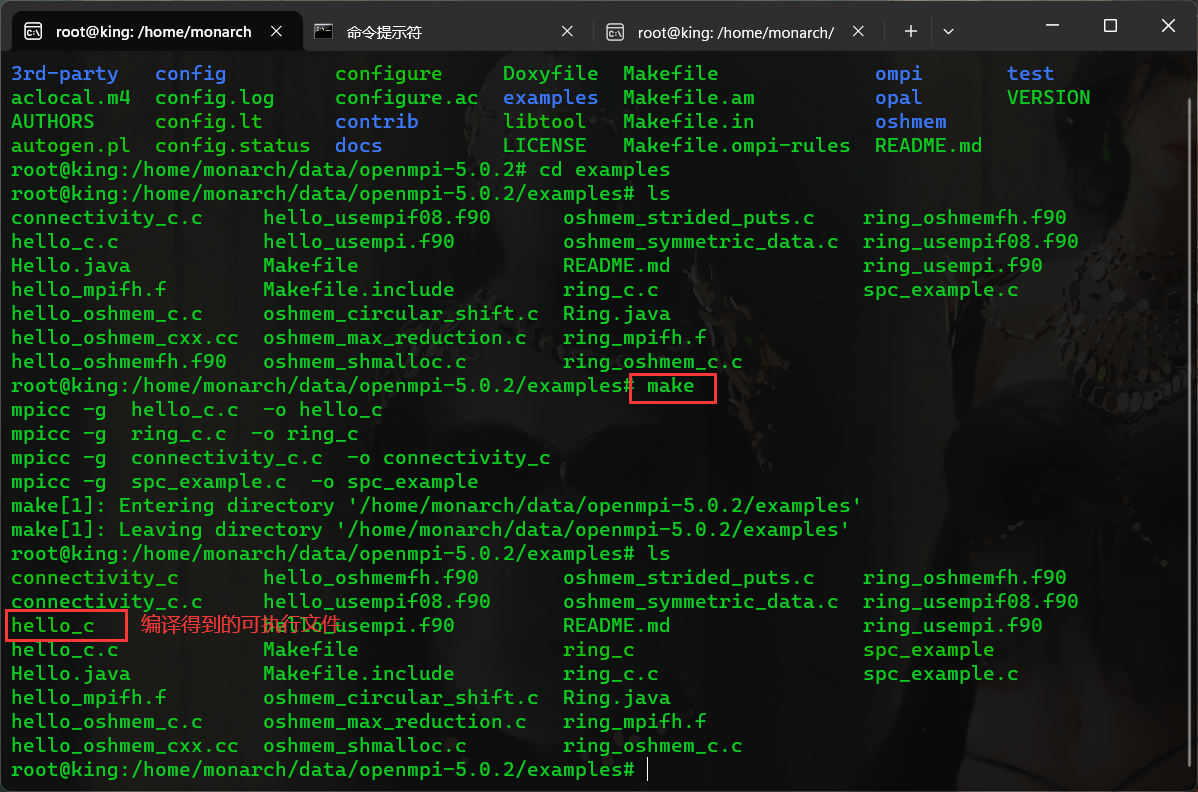Click 'Ring.java' in the last listing
This screenshot has height=792, width=1198.
(617, 698)
